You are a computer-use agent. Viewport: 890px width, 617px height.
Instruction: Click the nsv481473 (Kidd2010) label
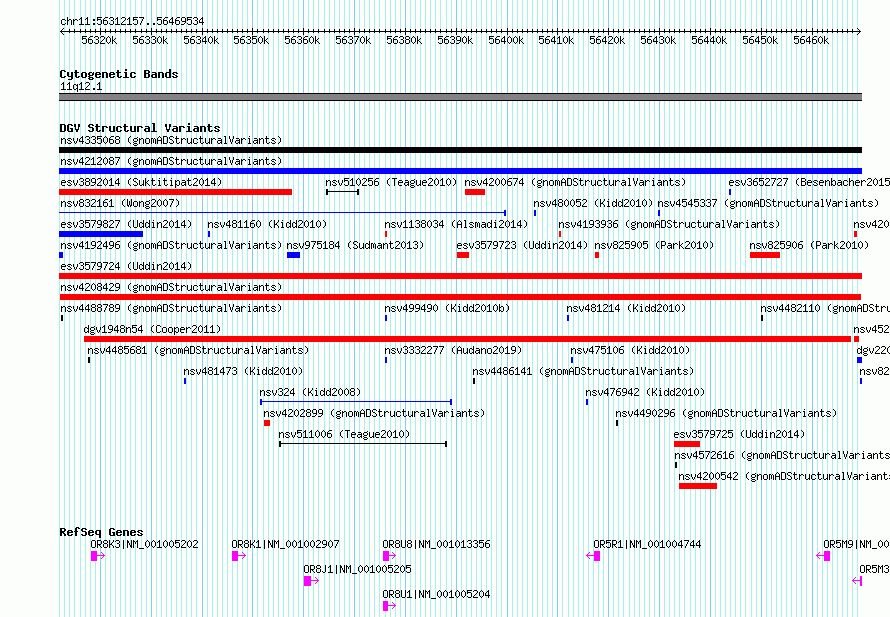click(x=243, y=371)
